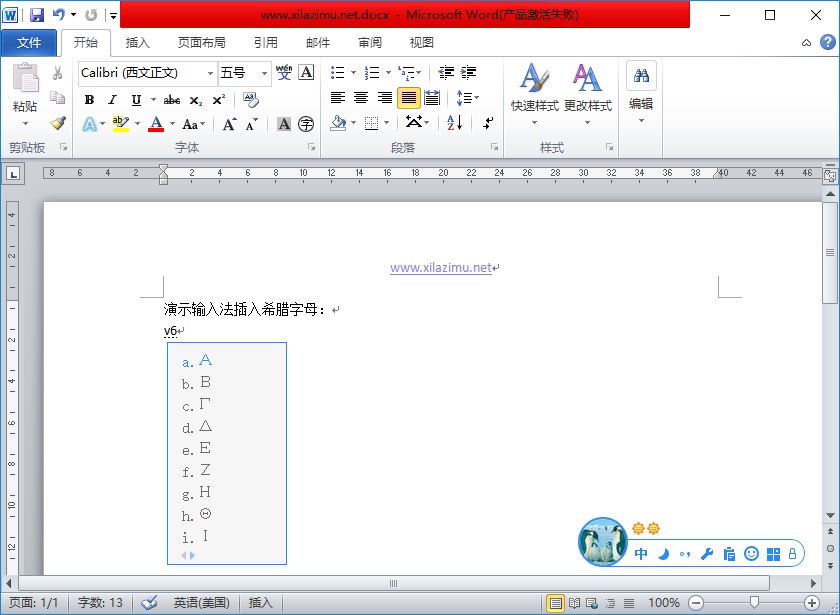This screenshot has width=840, height=615.
Task: Click the www.xilazimu.net hyperlink
Action: (441, 267)
